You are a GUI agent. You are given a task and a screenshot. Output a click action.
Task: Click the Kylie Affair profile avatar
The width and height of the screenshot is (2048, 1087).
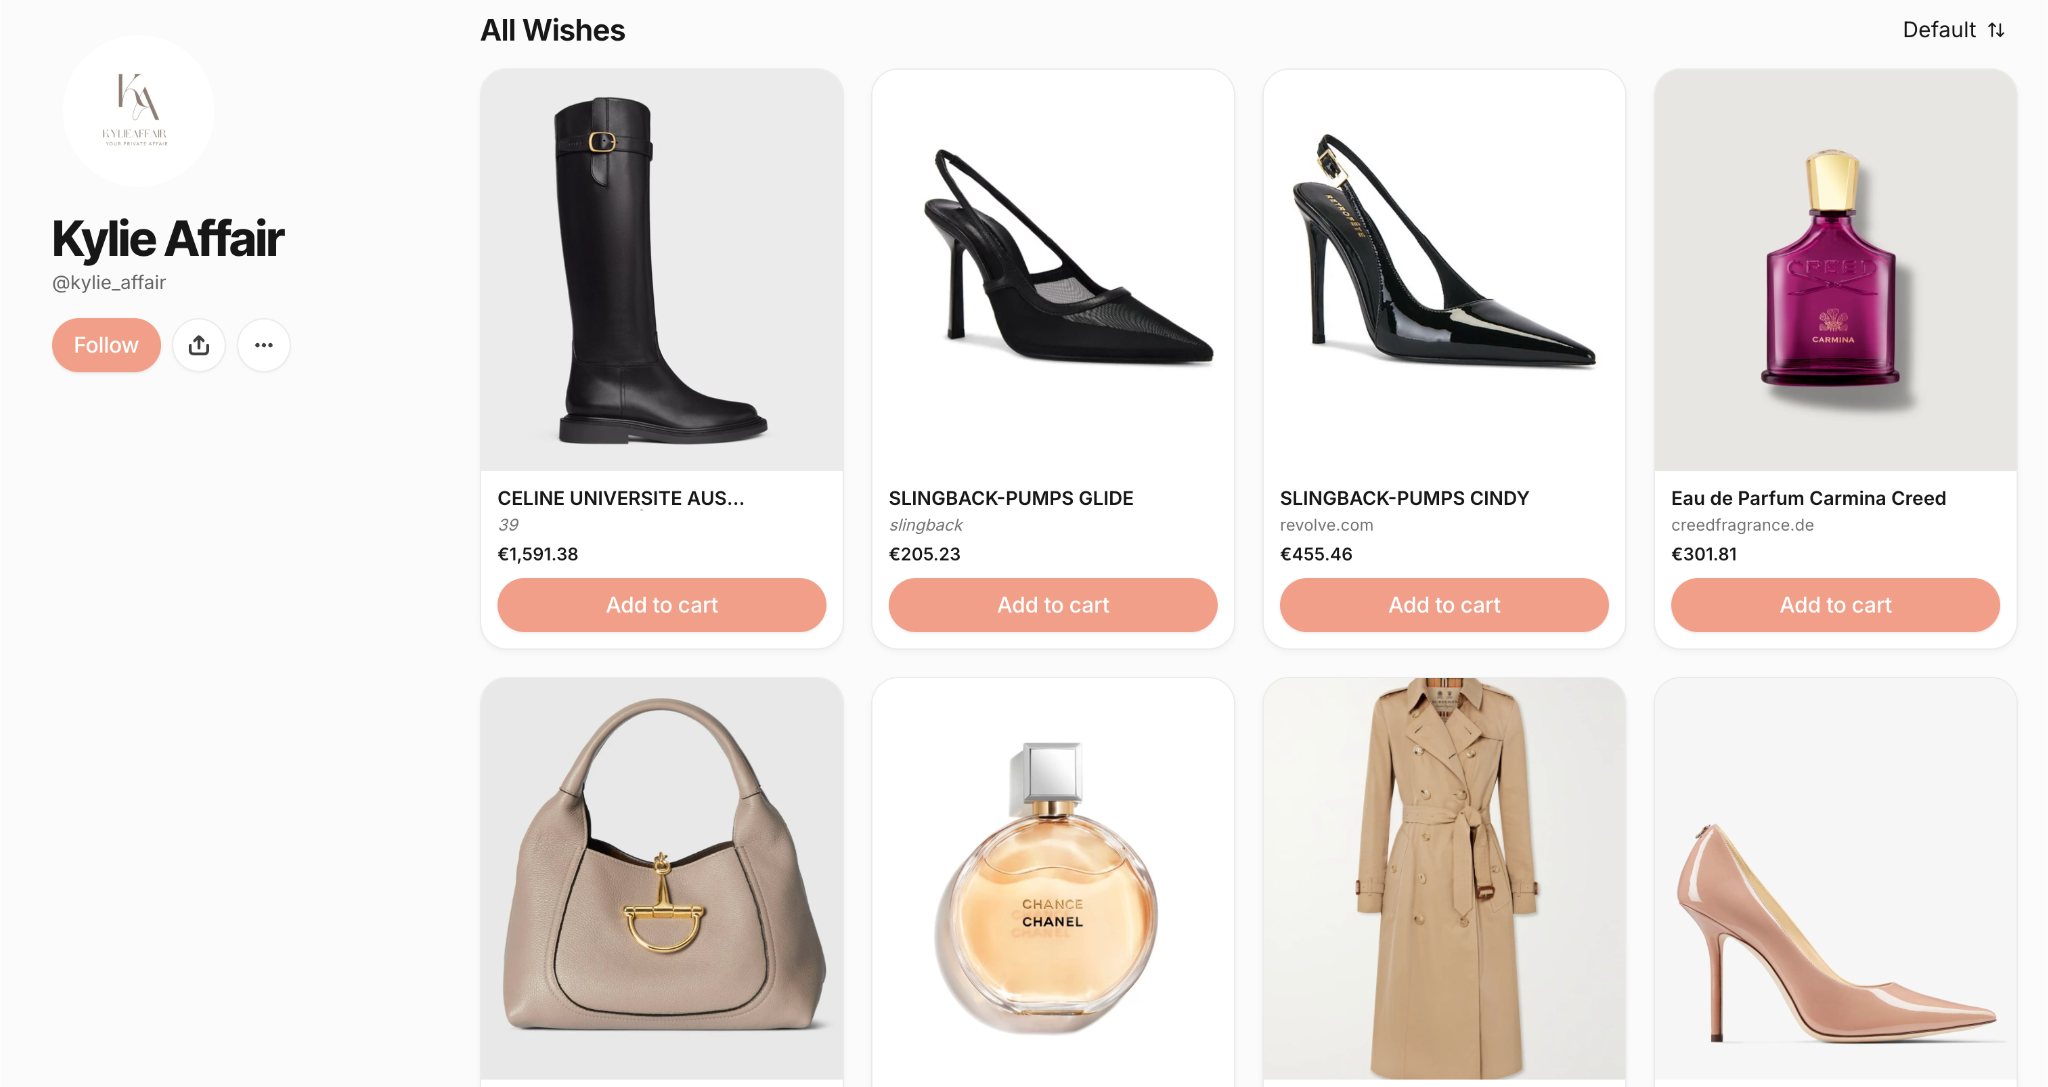[138, 111]
